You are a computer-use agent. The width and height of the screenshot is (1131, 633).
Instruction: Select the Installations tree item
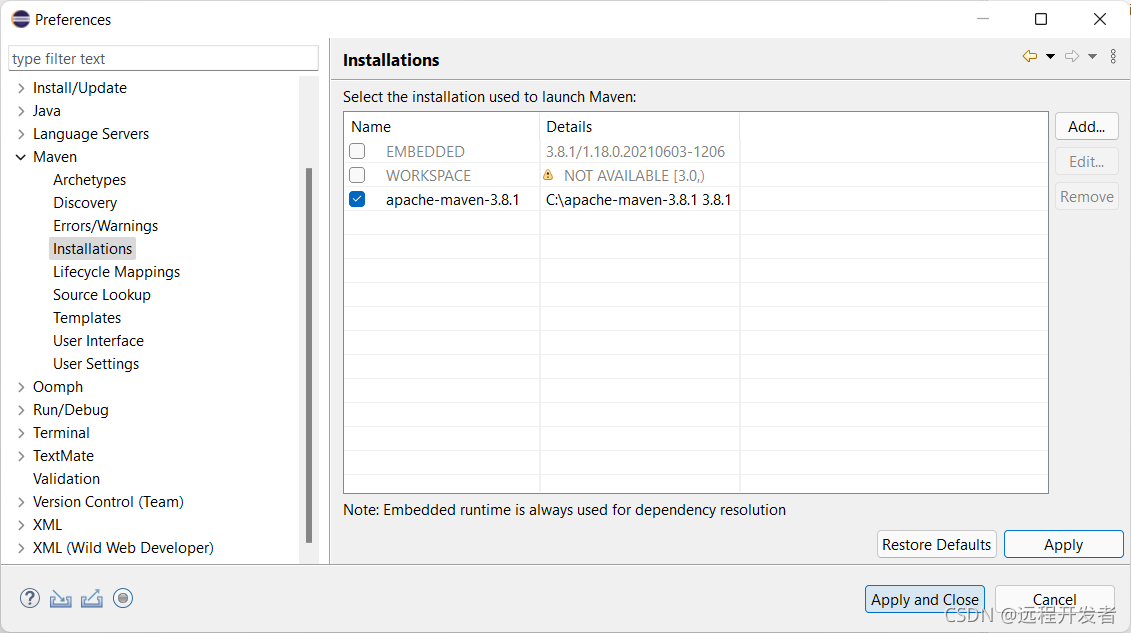click(x=92, y=249)
